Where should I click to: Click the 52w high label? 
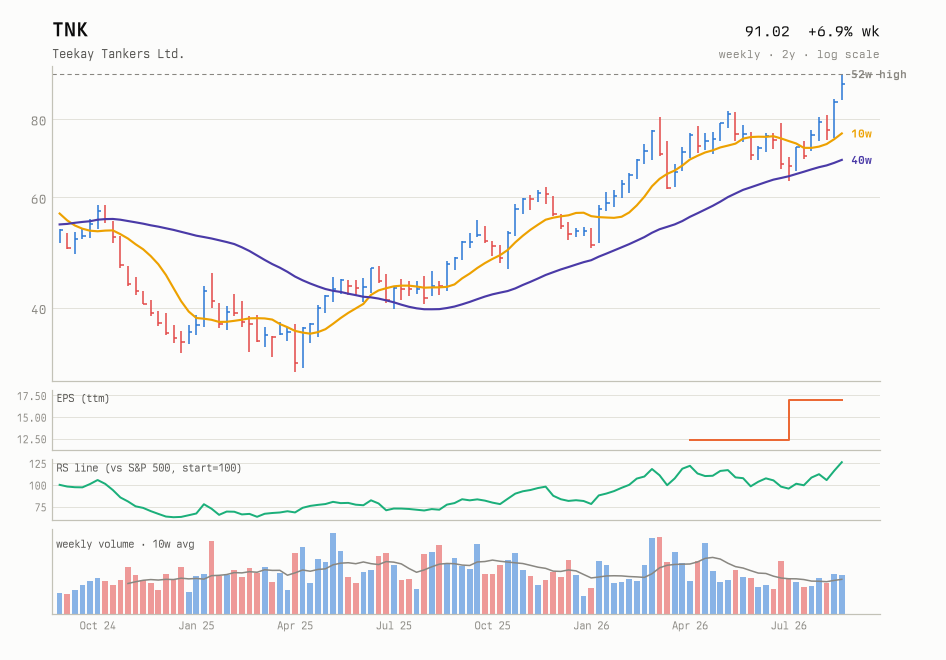click(878, 74)
